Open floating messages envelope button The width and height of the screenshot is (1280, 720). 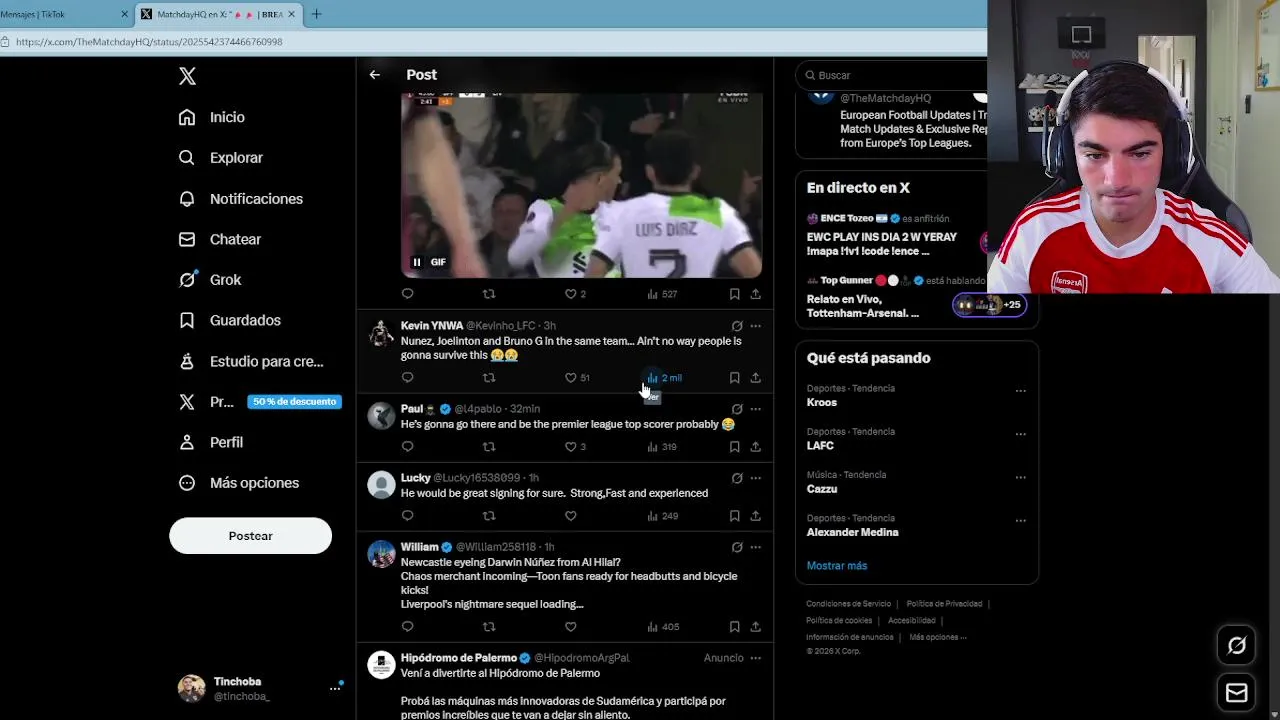(x=1237, y=693)
